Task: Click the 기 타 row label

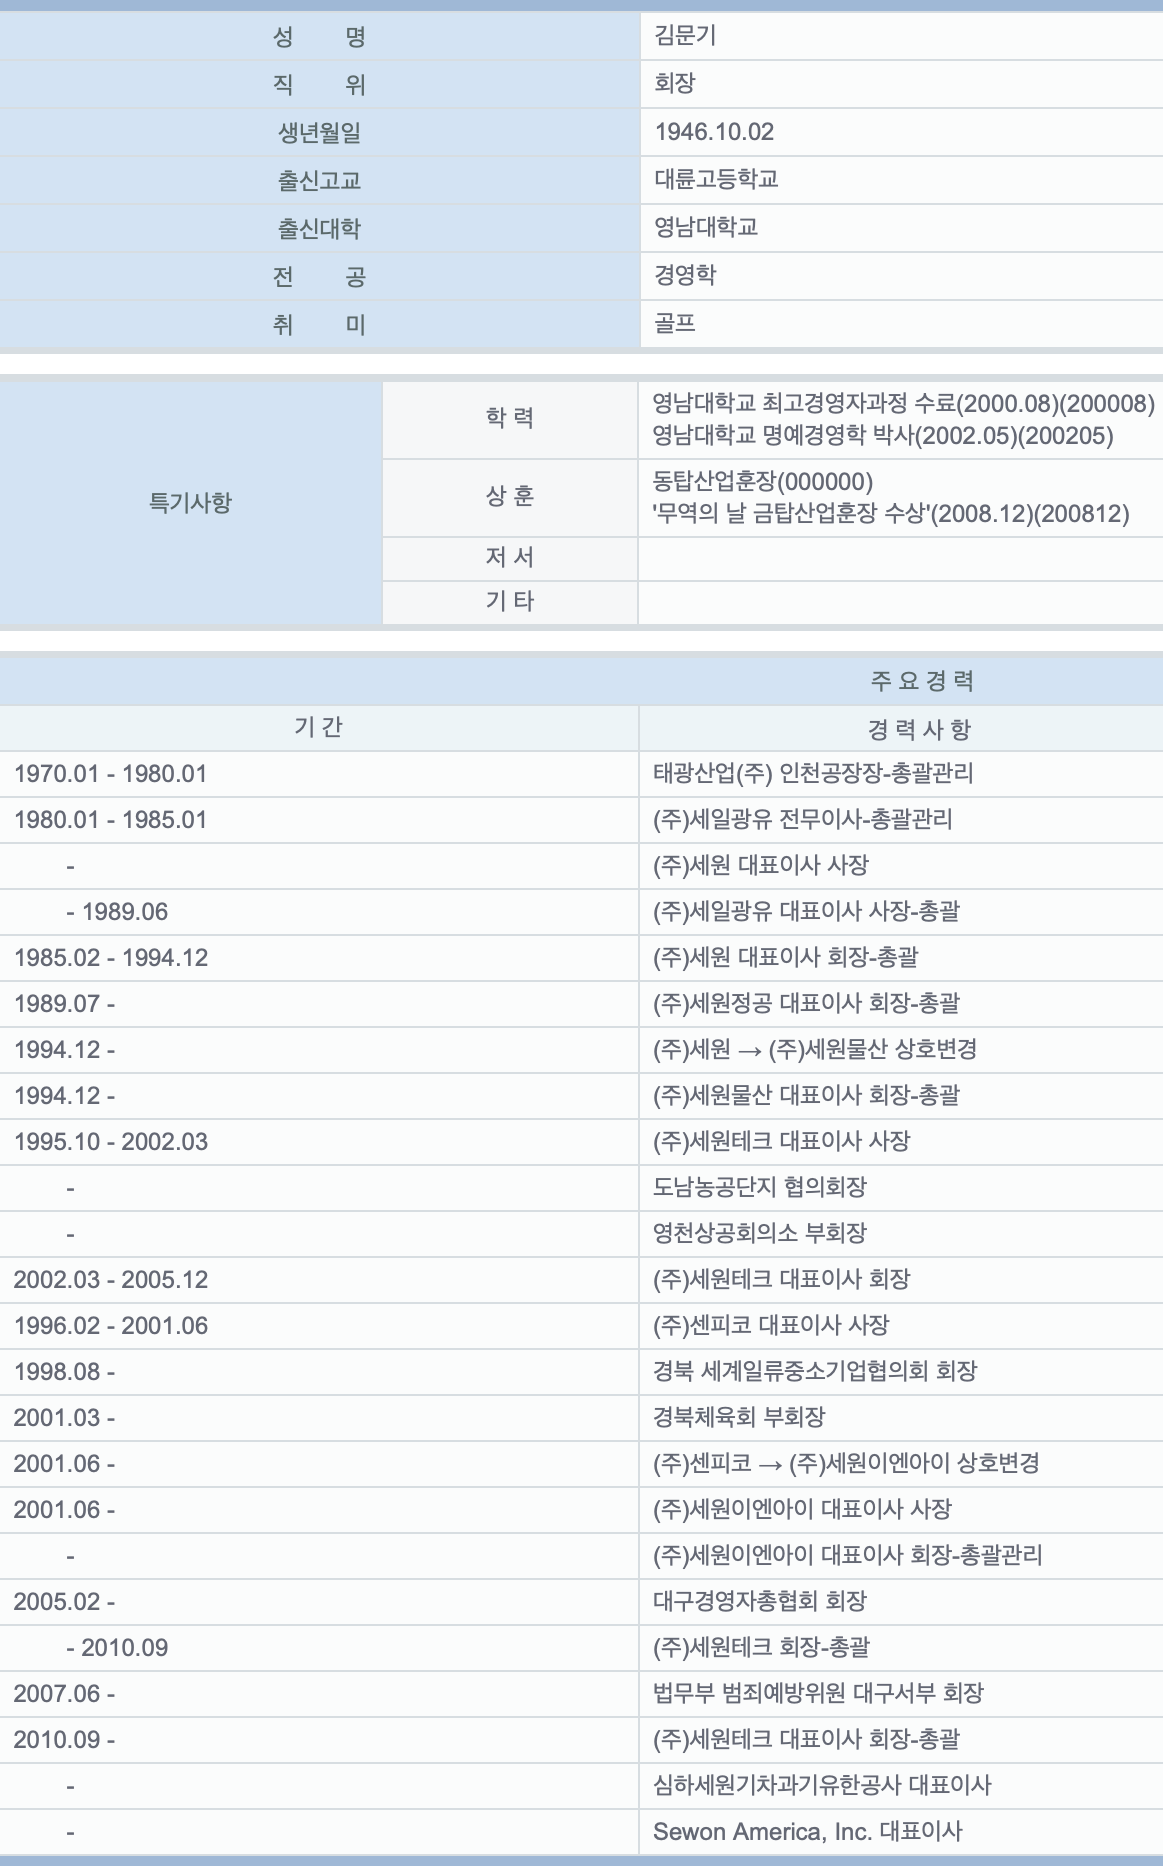Action: click(x=510, y=601)
